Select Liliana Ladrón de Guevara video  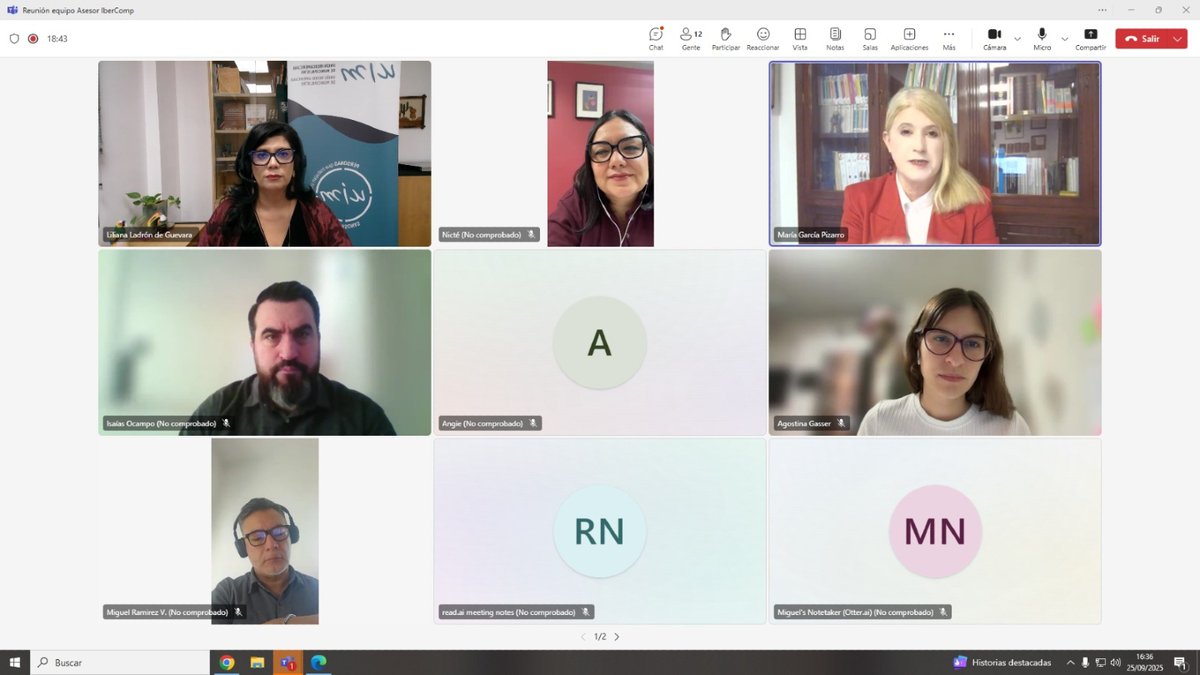click(265, 154)
